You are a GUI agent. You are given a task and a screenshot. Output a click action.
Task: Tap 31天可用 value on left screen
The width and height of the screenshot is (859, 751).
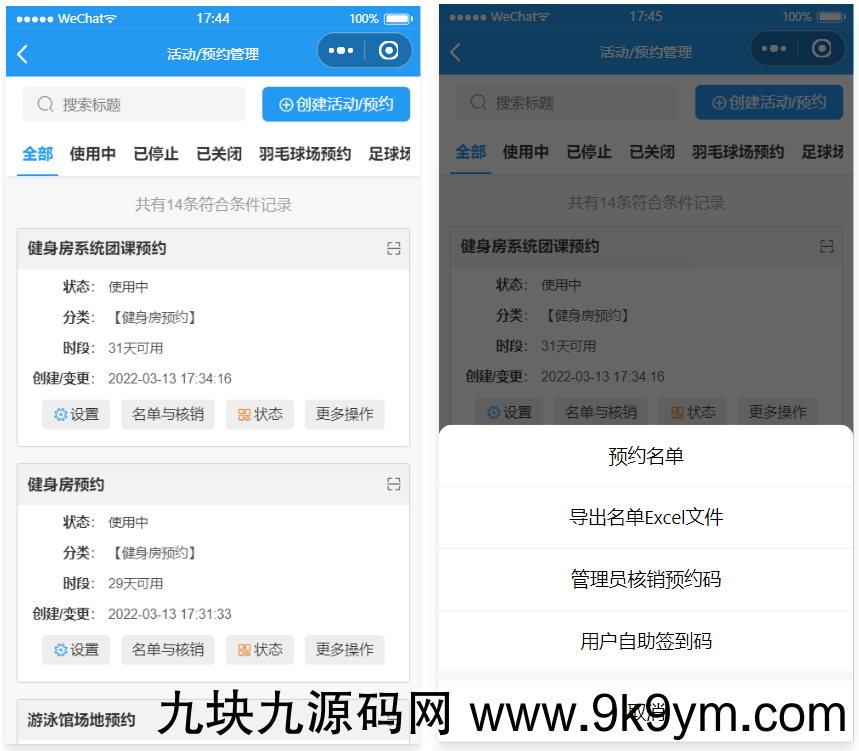(x=135, y=348)
